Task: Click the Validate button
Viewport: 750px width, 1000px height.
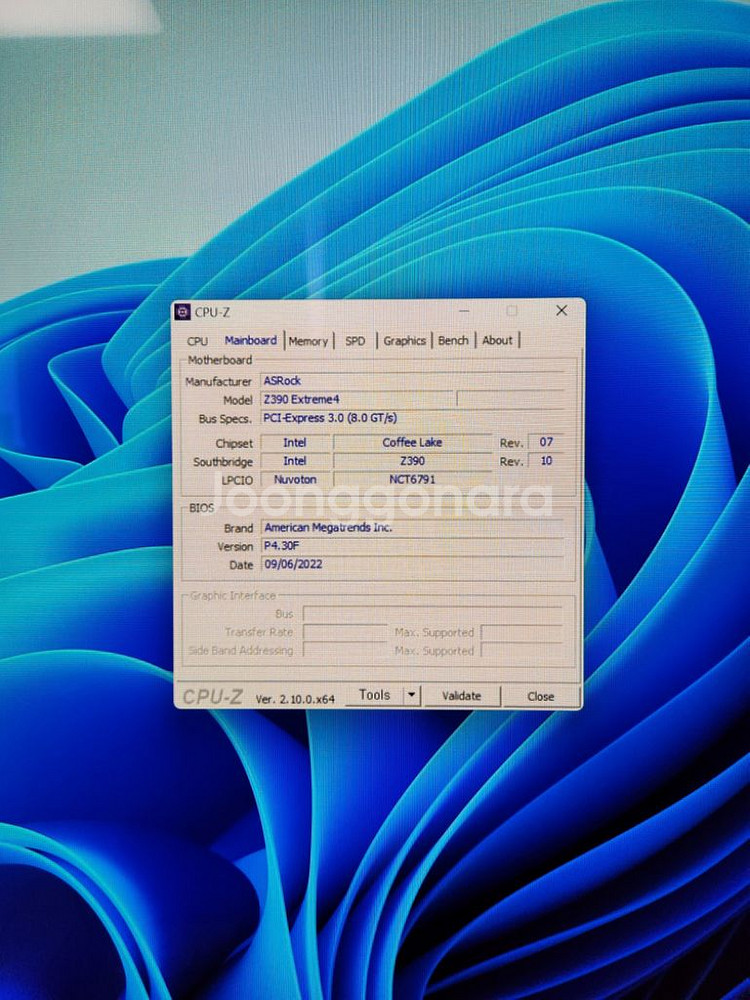Action: [462, 696]
